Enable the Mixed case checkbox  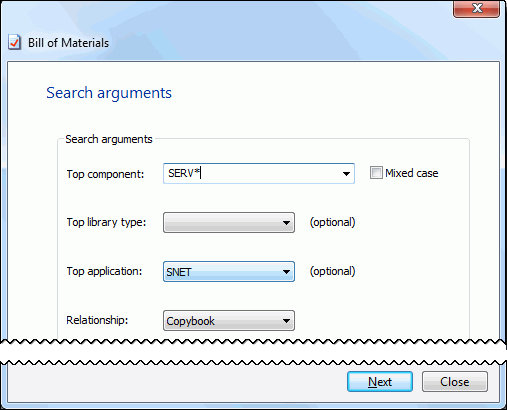point(376,173)
